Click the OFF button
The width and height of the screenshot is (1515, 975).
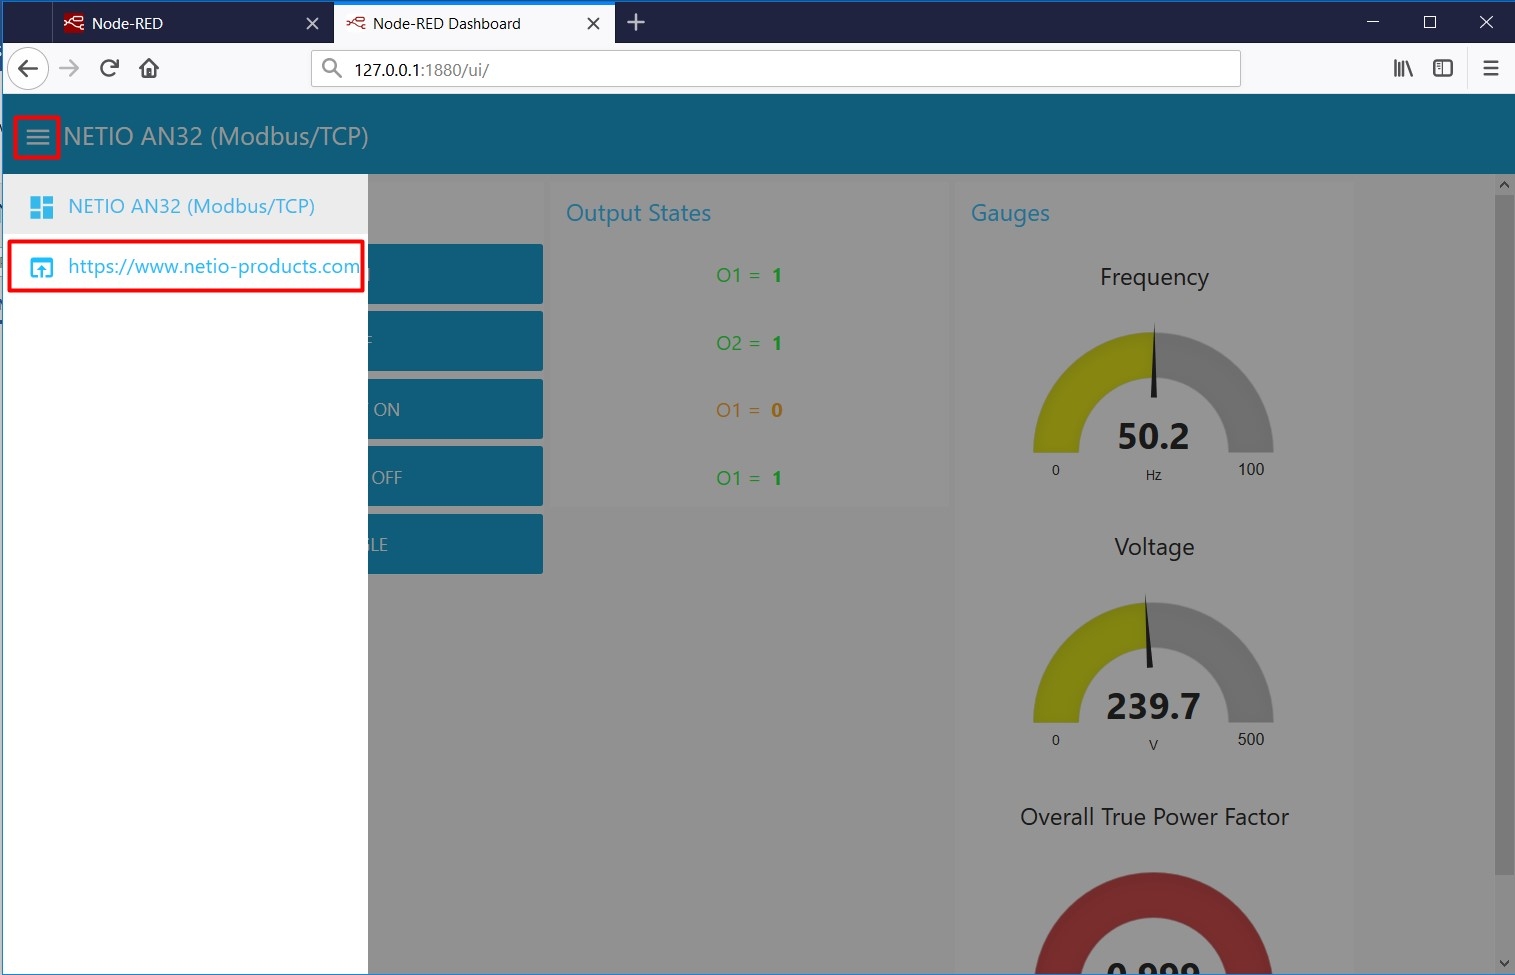pyautogui.click(x=455, y=477)
